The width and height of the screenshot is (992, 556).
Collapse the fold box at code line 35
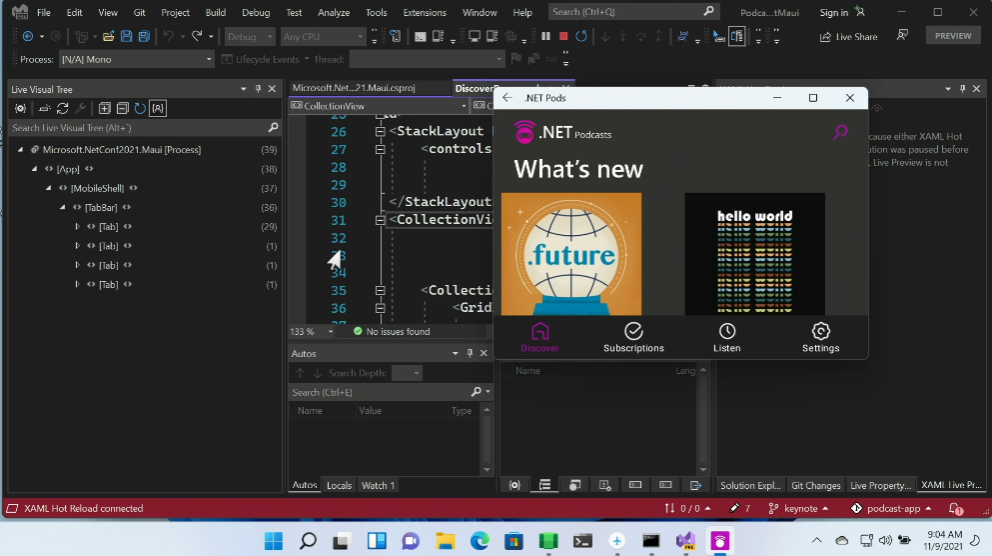coord(380,291)
